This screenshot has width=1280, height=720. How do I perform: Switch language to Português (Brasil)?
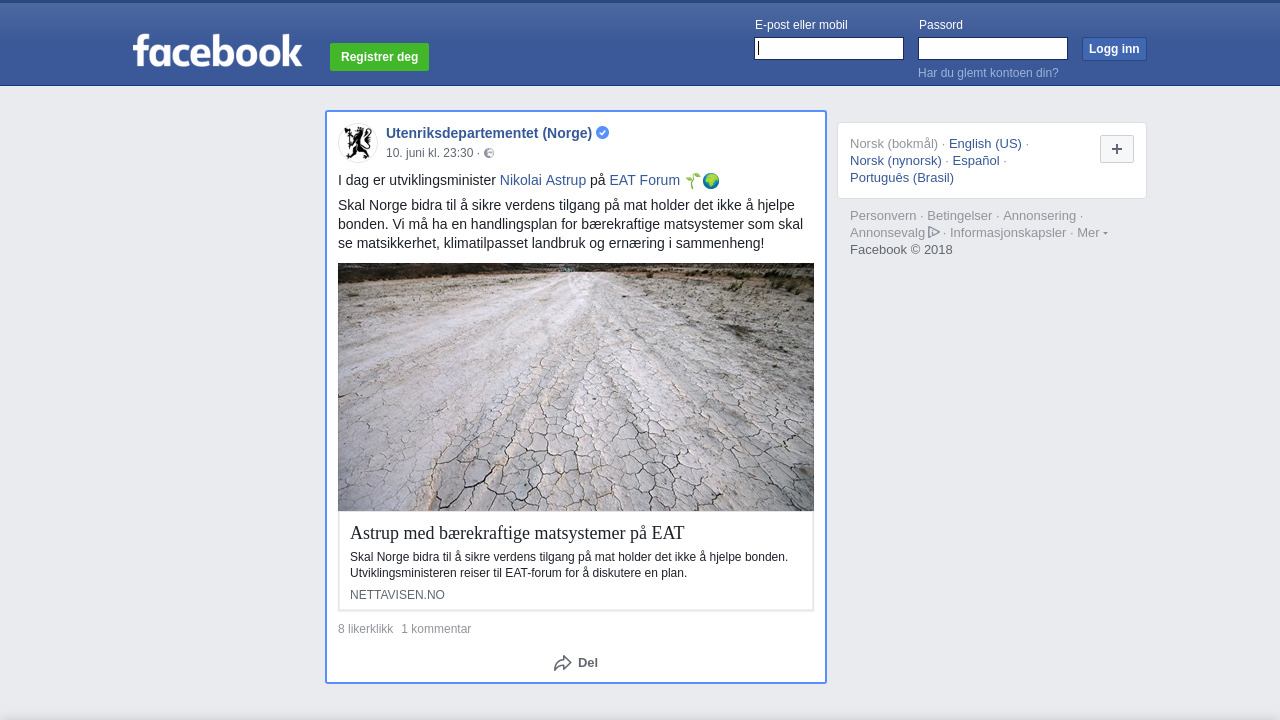902,178
